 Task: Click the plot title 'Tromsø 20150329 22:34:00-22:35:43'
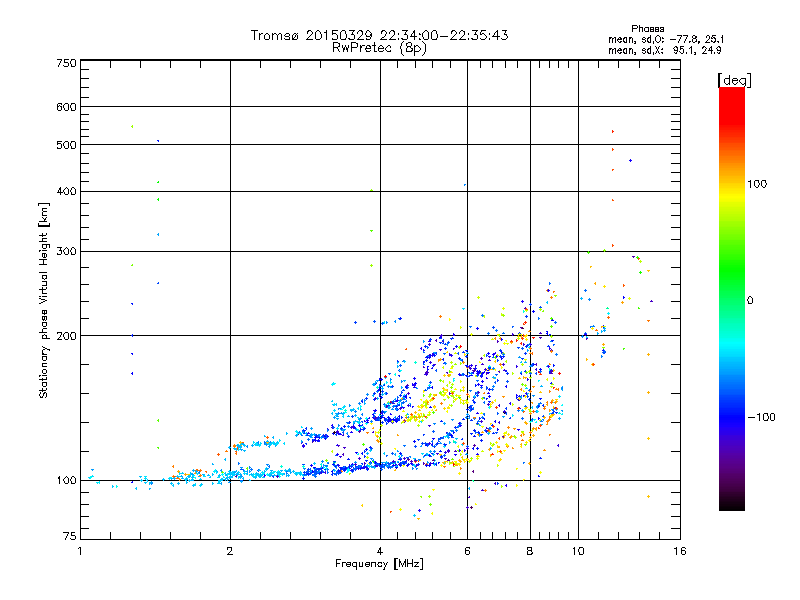[x=379, y=35]
